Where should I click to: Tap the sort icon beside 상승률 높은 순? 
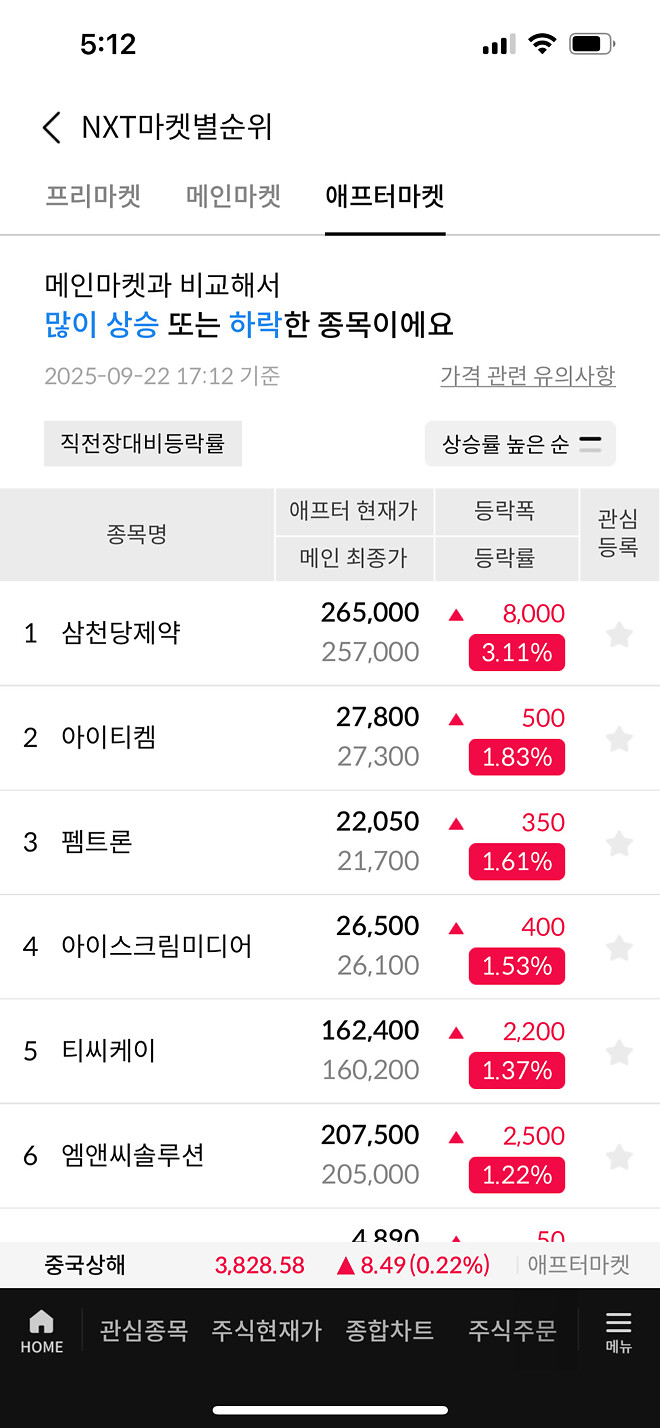click(x=590, y=443)
